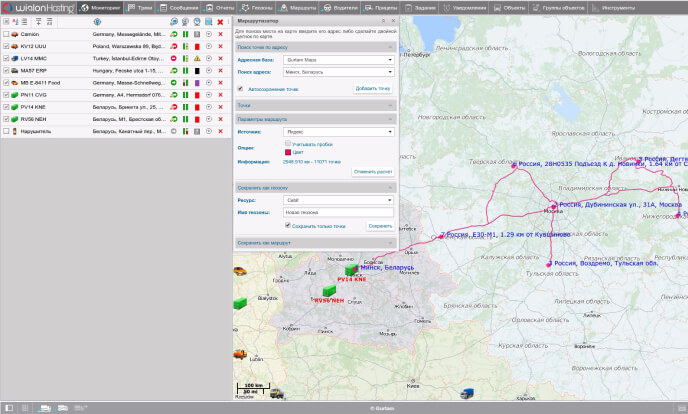The width and height of the screenshot is (688, 414).
Task: Open the Инструменты menu
Action: click(613, 7)
